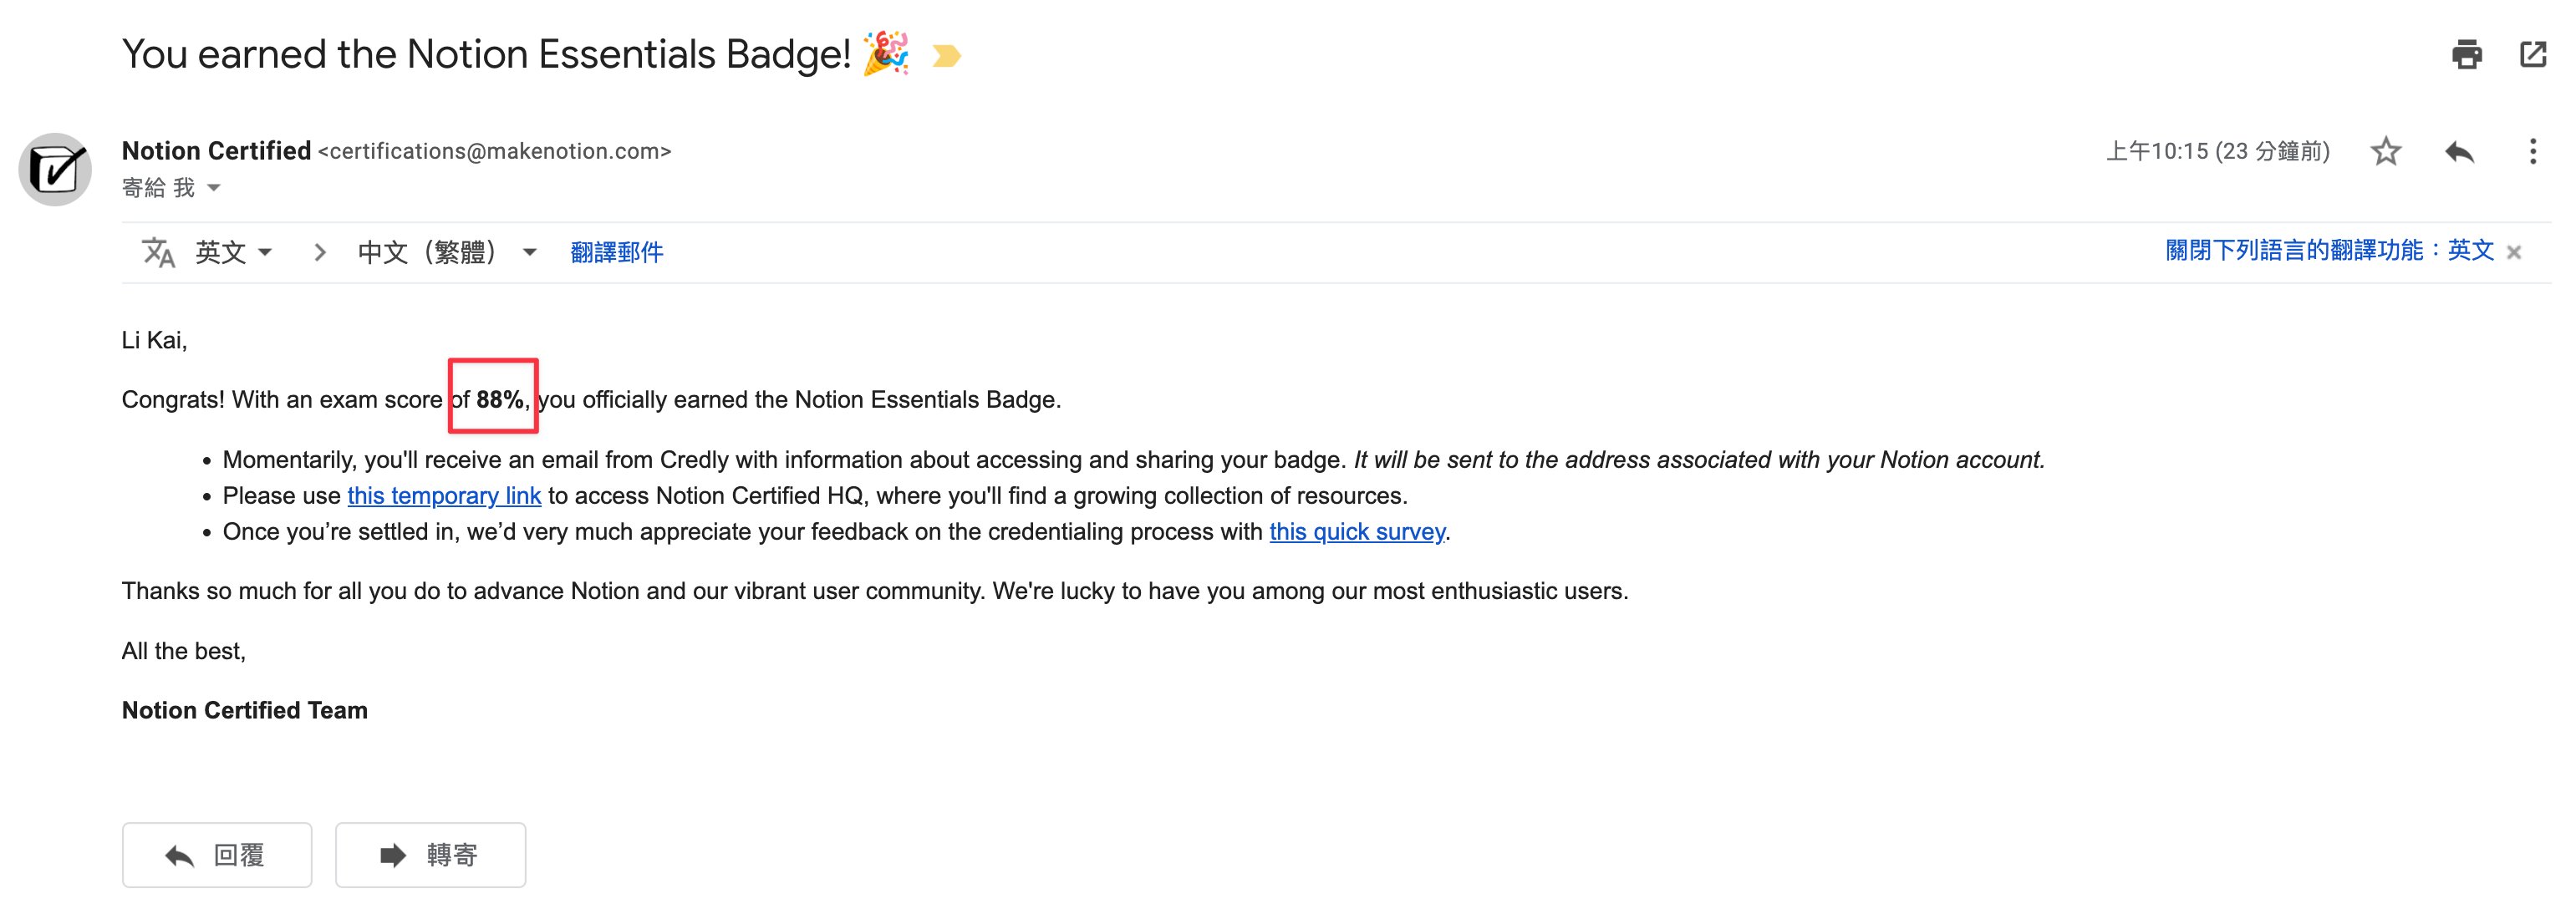This screenshot has height=909, width=2576.
Task: Click the 轉寄 forward button
Action: point(430,855)
